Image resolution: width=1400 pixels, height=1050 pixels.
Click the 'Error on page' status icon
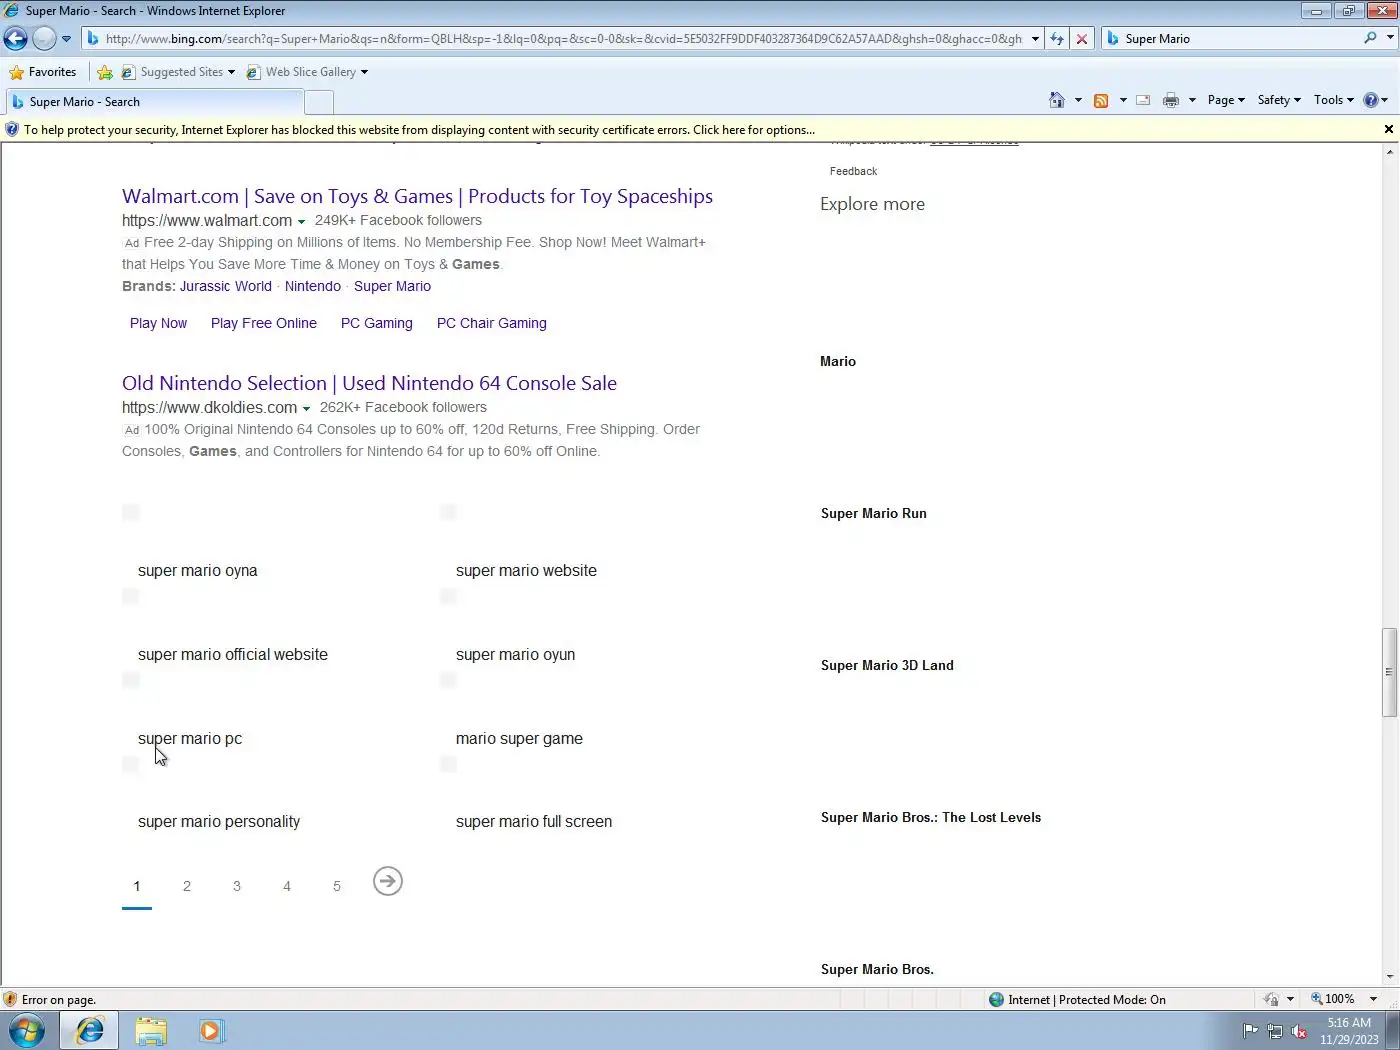coord(10,999)
